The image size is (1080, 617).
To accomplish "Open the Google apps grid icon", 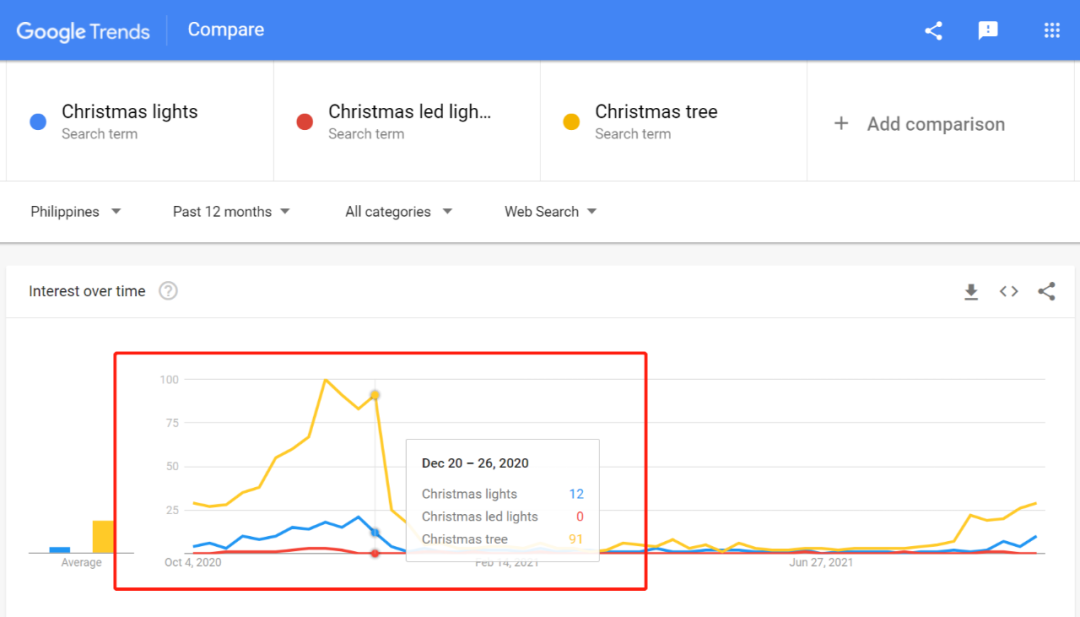I will coord(1052,30).
